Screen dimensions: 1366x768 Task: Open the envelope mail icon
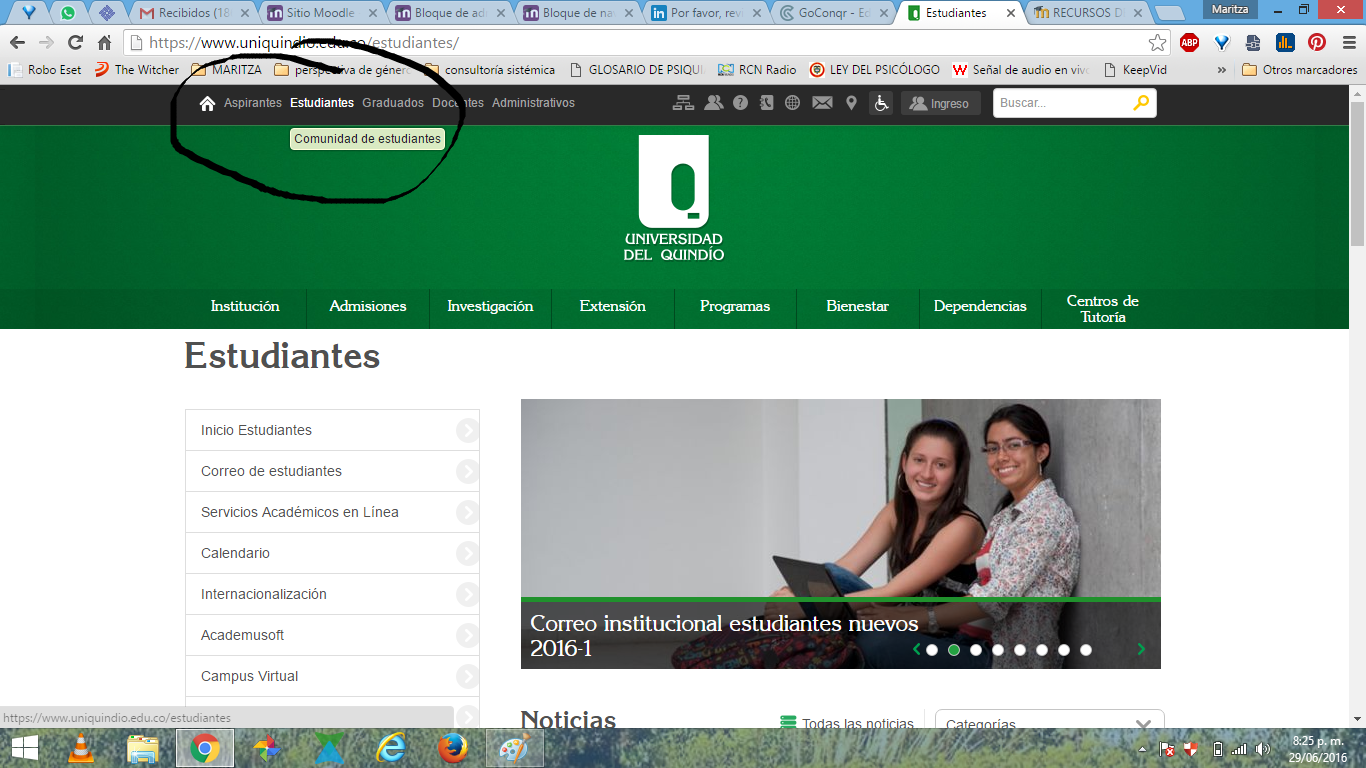point(822,103)
